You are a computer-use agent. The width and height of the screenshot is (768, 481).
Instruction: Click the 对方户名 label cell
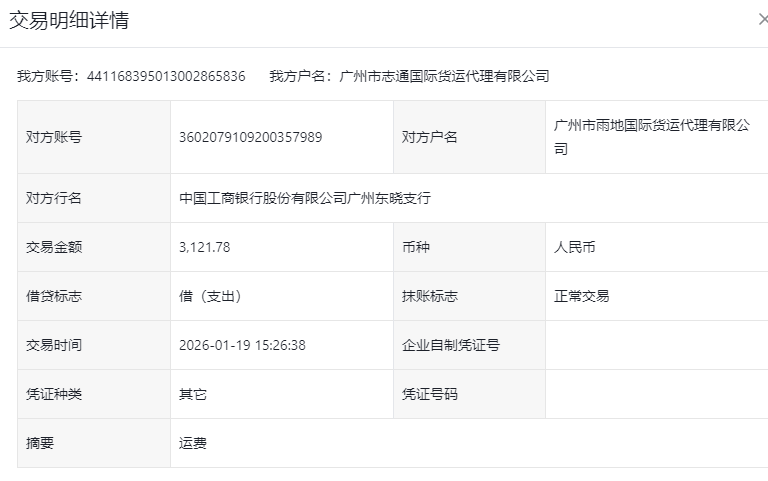[x=429, y=137]
